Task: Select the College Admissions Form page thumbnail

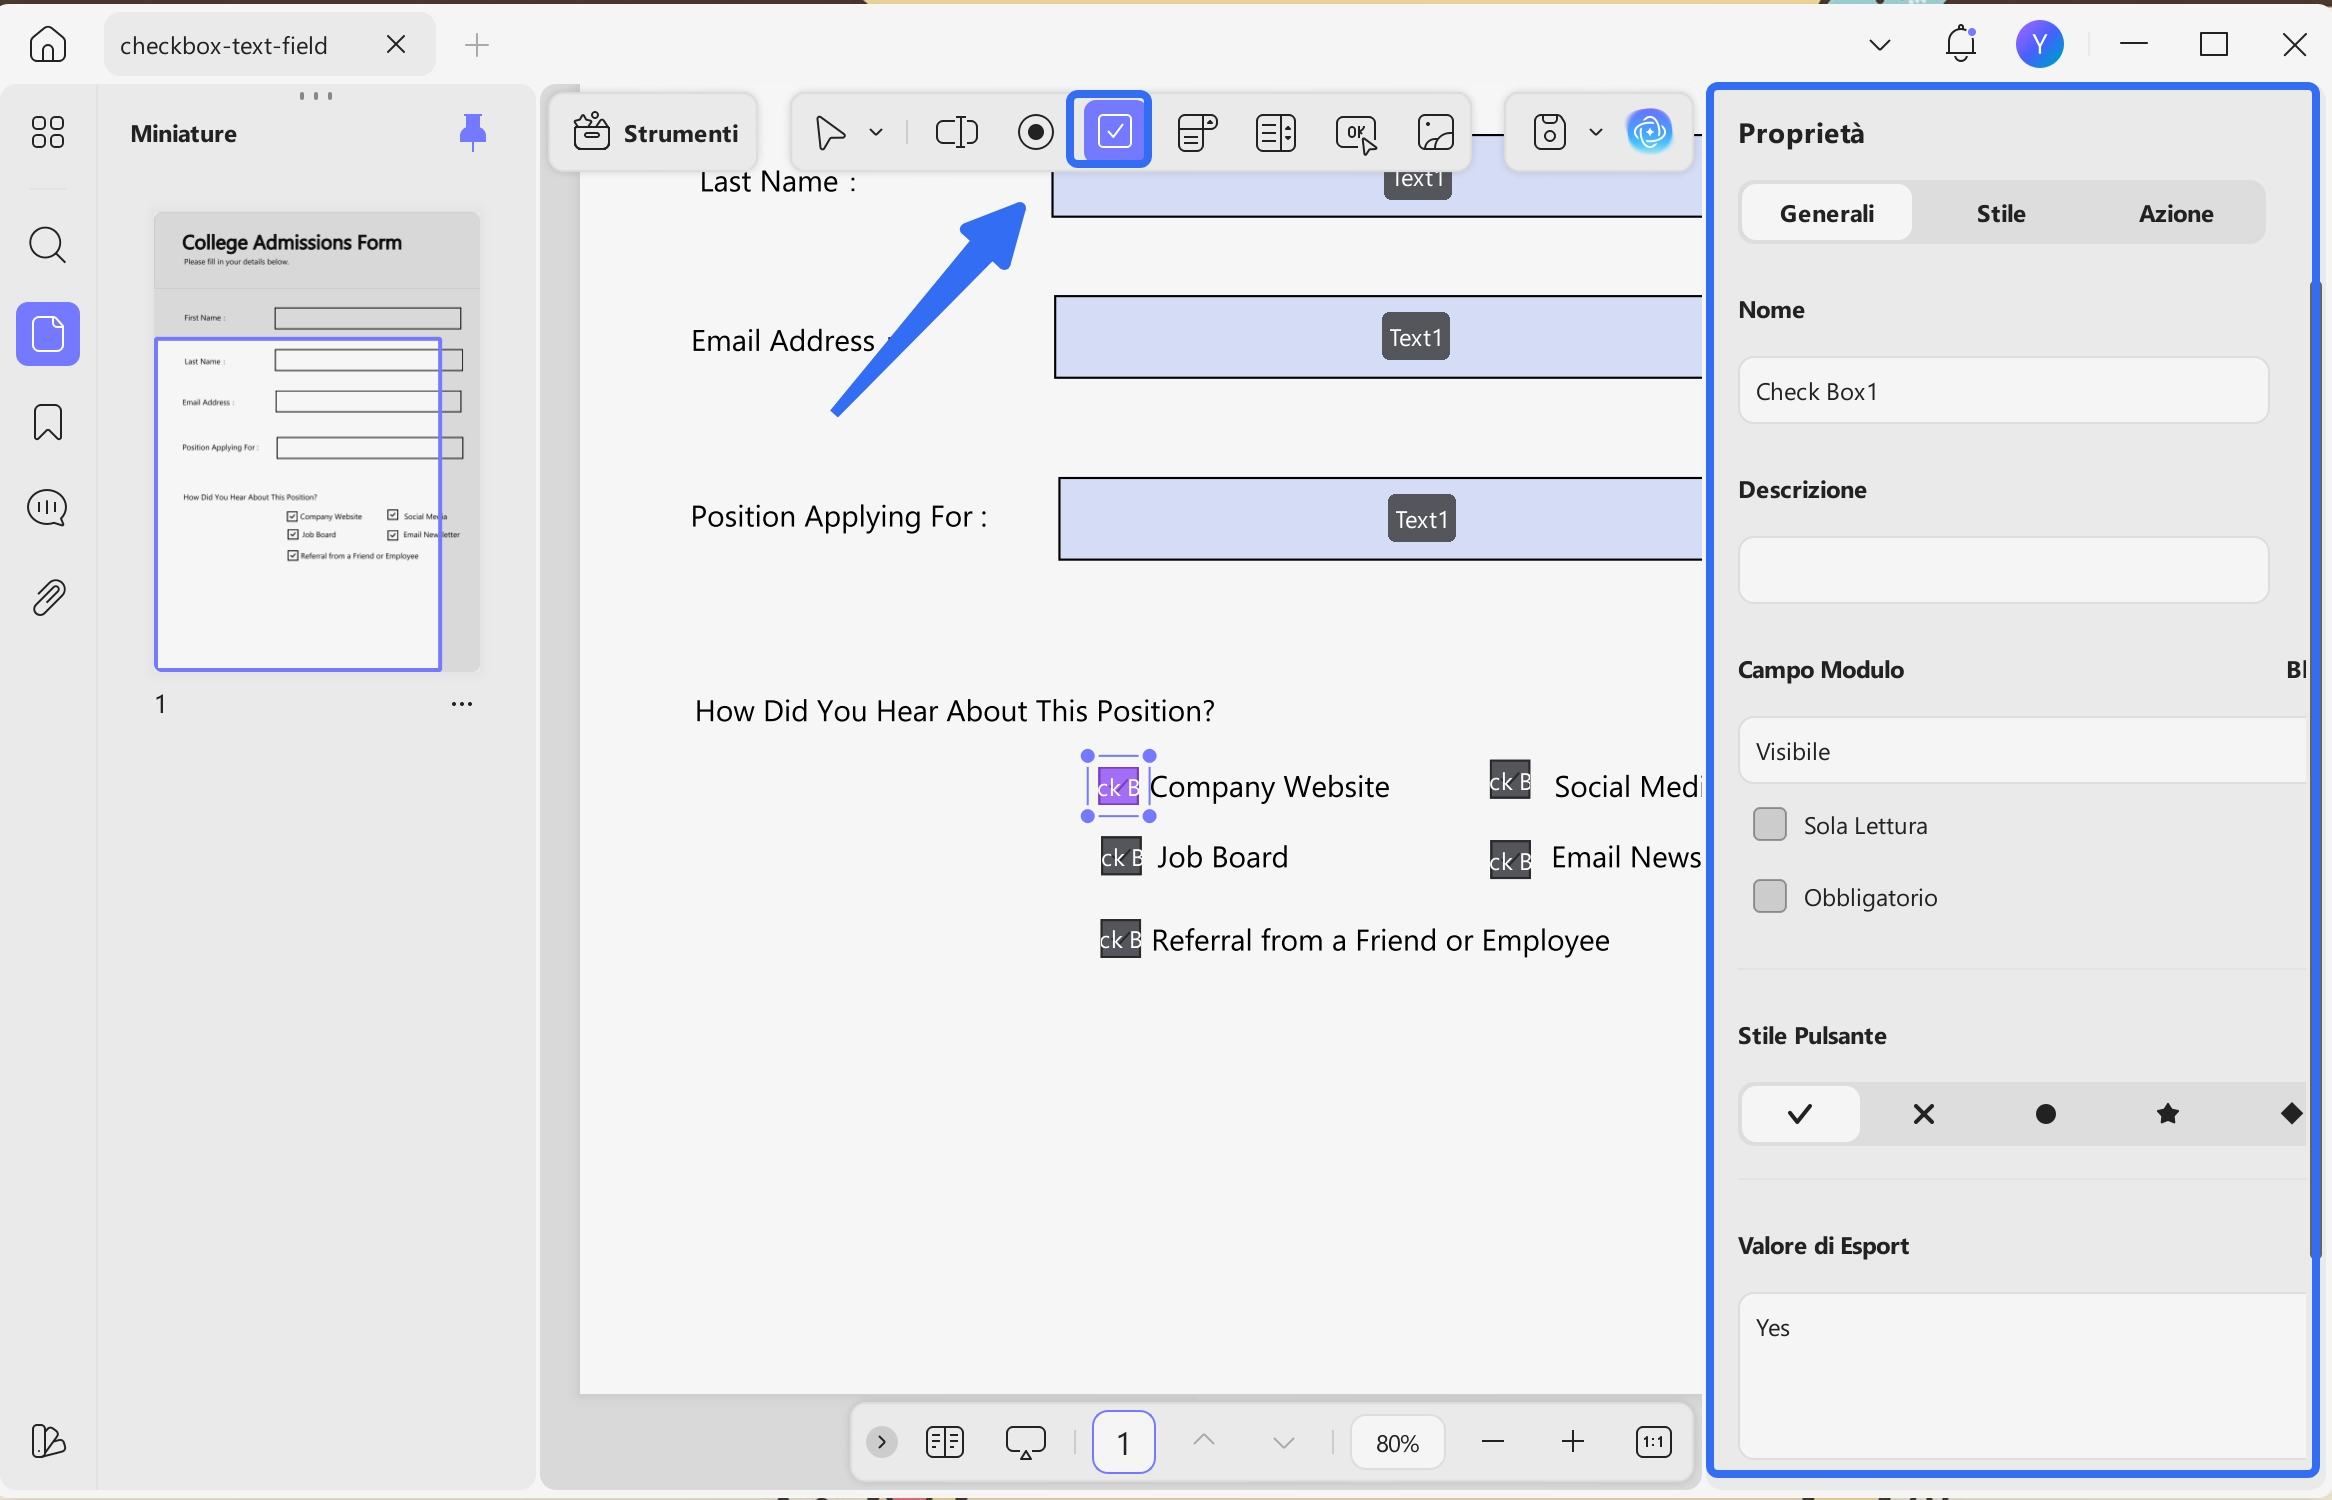Action: (x=317, y=441)
